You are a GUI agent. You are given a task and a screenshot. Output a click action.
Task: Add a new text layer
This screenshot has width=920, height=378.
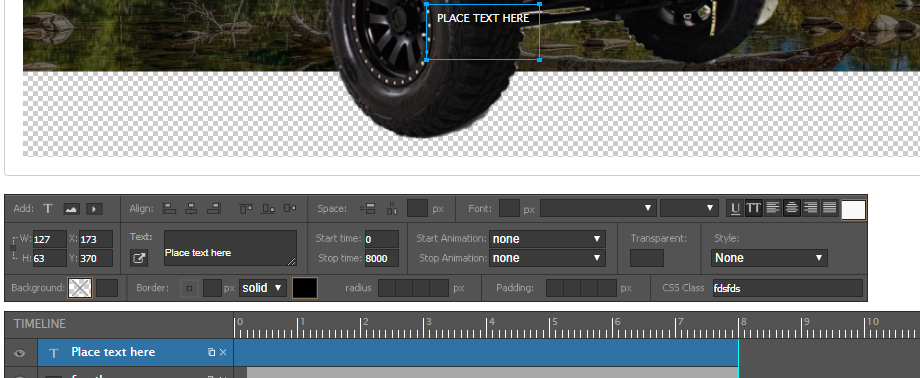[48, 209]
